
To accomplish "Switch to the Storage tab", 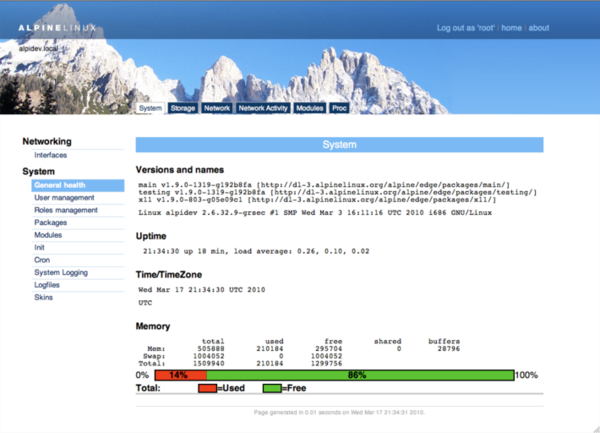I will (183, 108).
